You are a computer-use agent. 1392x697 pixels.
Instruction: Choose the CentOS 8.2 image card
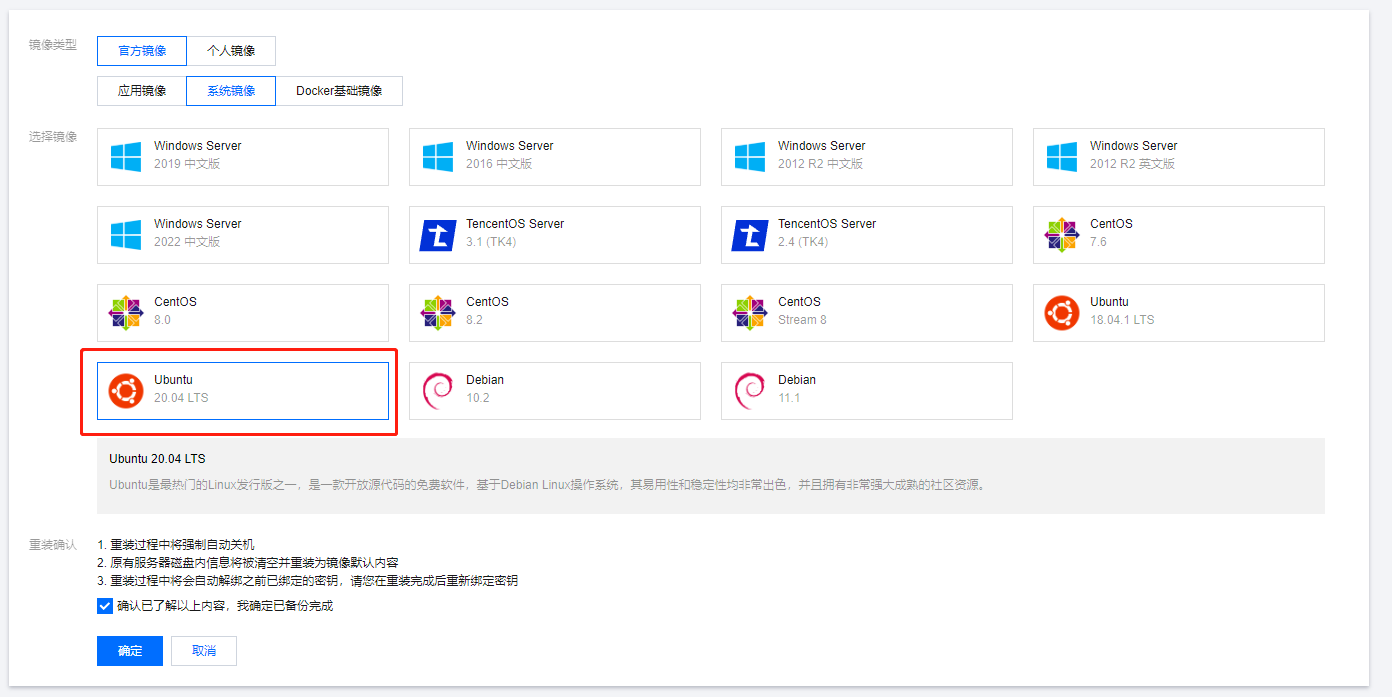pos(554,312)
